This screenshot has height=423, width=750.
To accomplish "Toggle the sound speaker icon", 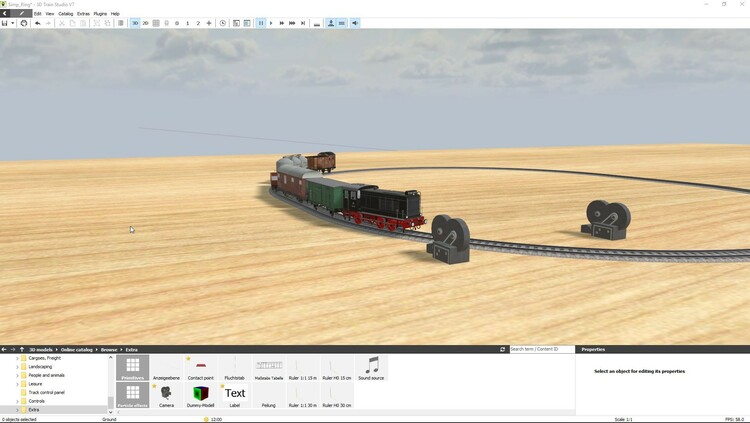I will [x=355, y=23].
